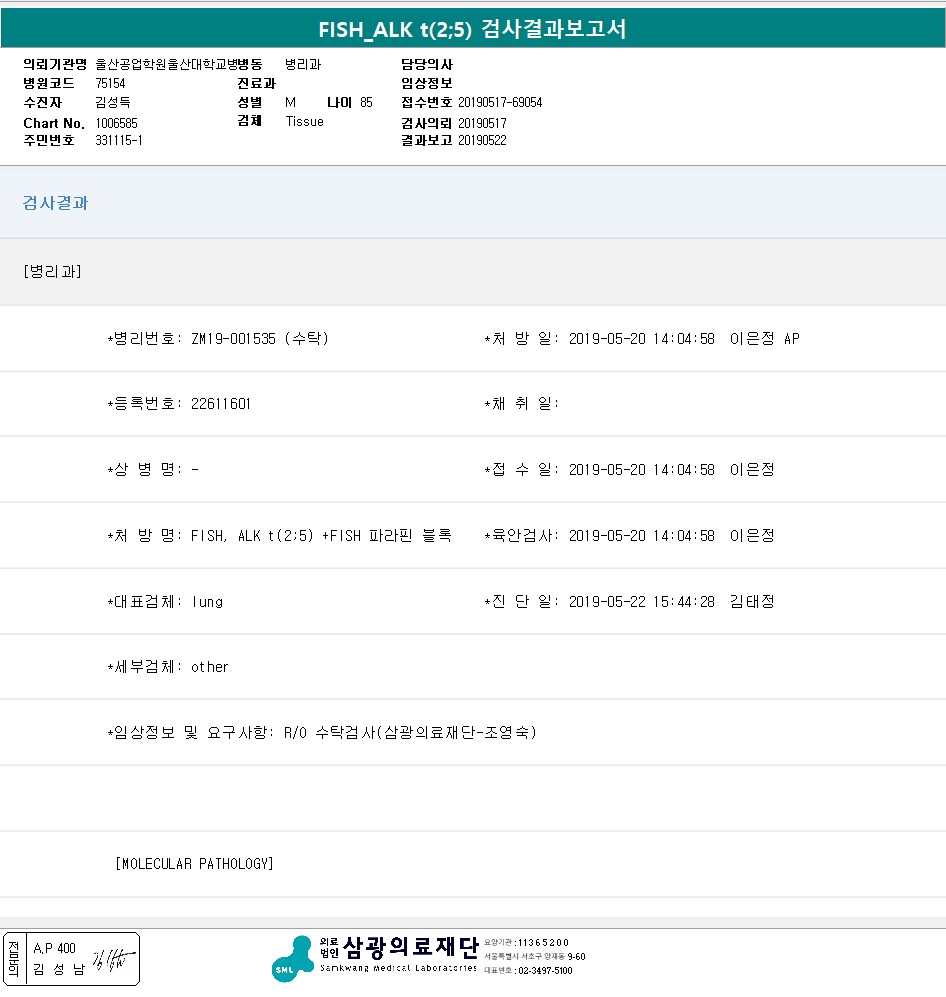The image size is (946, 997).
Task: Open the 검사결과 section heading
Action: [x=55, y=203]
